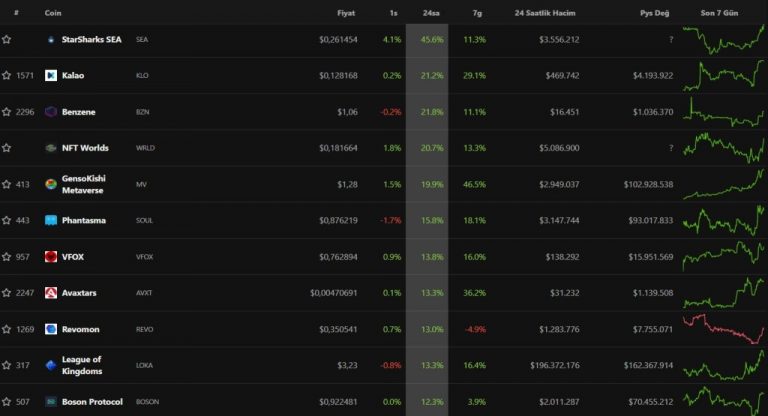This screenshot has width=768, height=416.
Task: Click the Benzene coin logo
Action: click(51, 112)
